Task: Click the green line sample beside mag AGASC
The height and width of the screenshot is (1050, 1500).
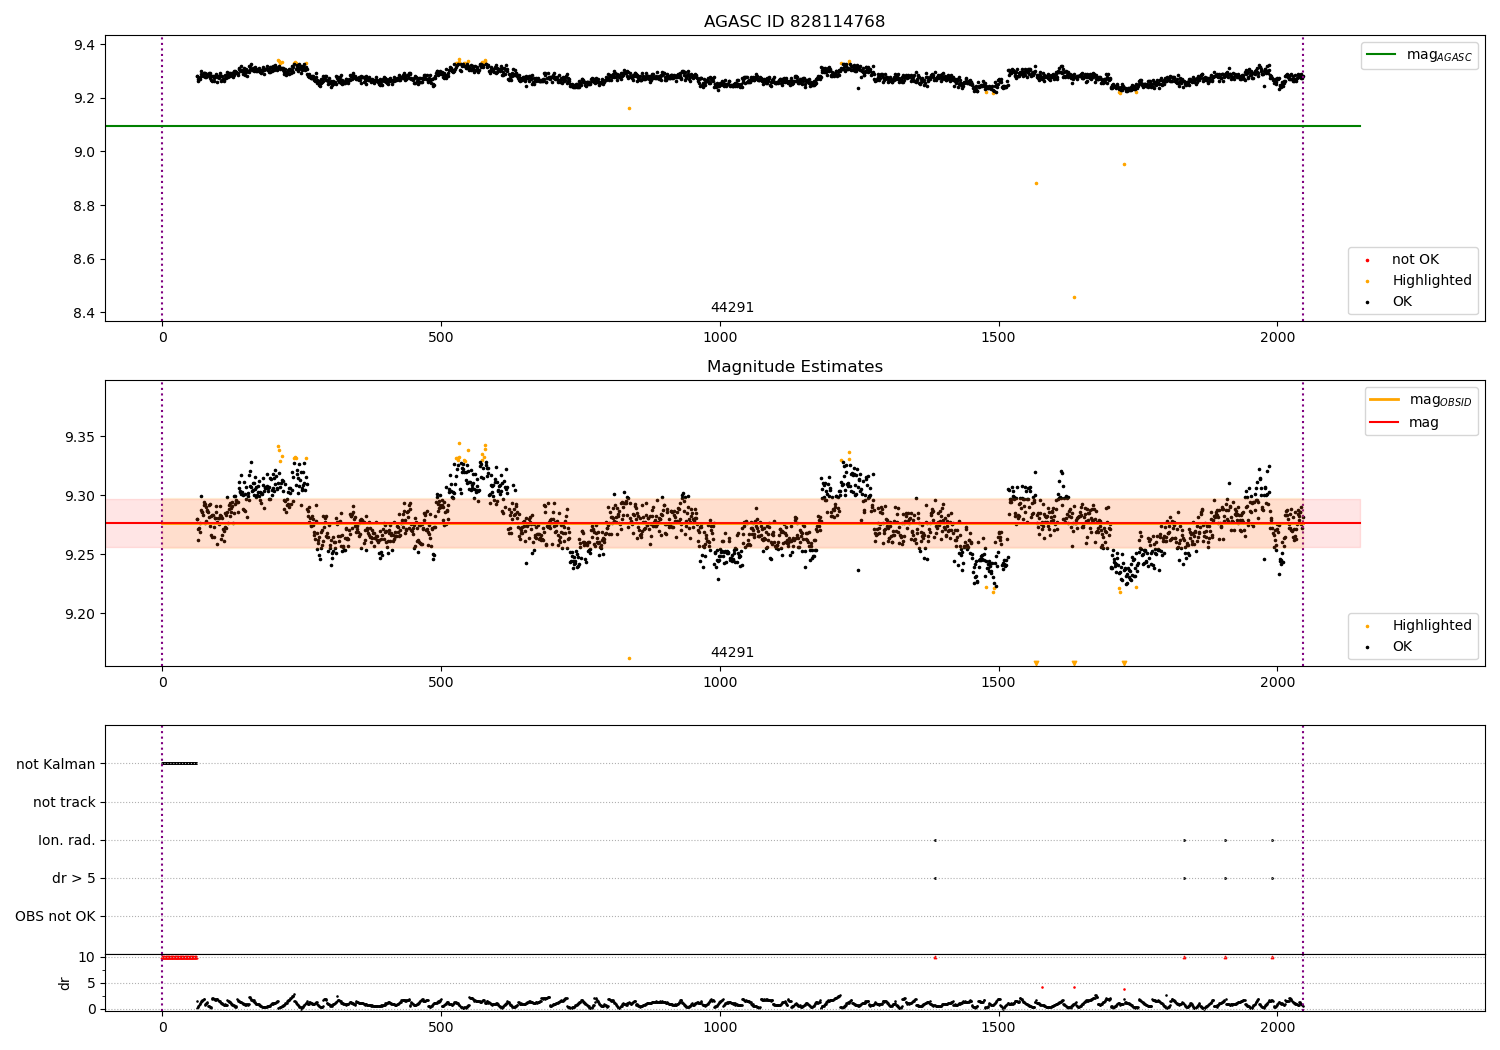Action: (1383, 55)
